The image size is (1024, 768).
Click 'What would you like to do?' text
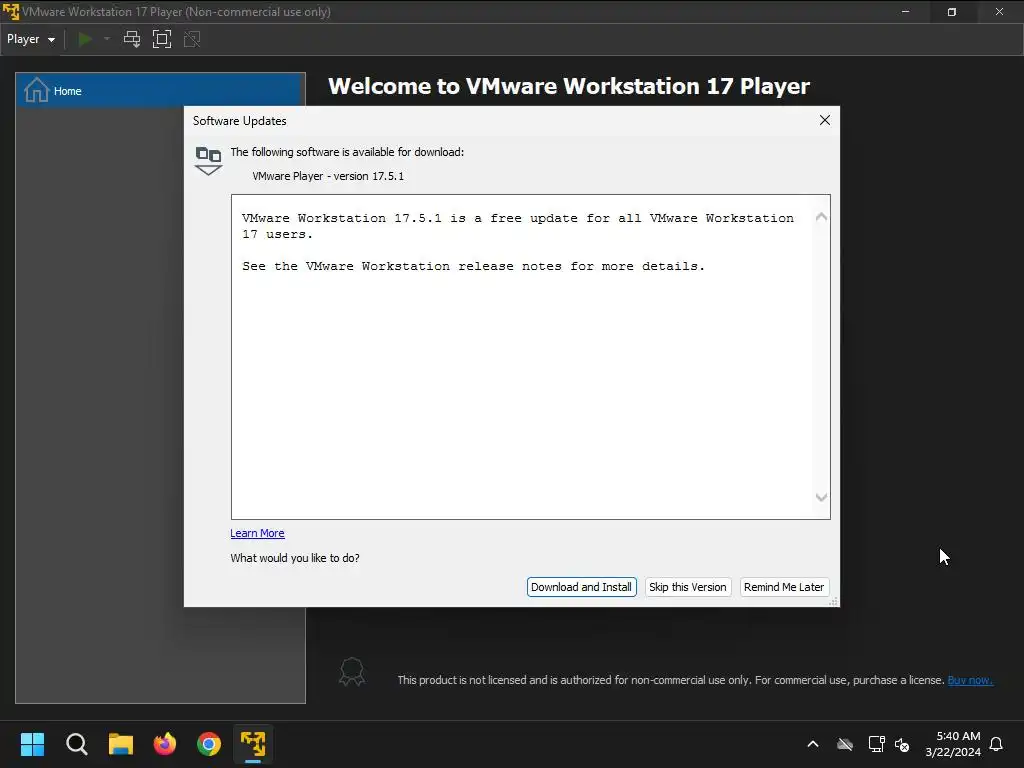coord(295,558)
